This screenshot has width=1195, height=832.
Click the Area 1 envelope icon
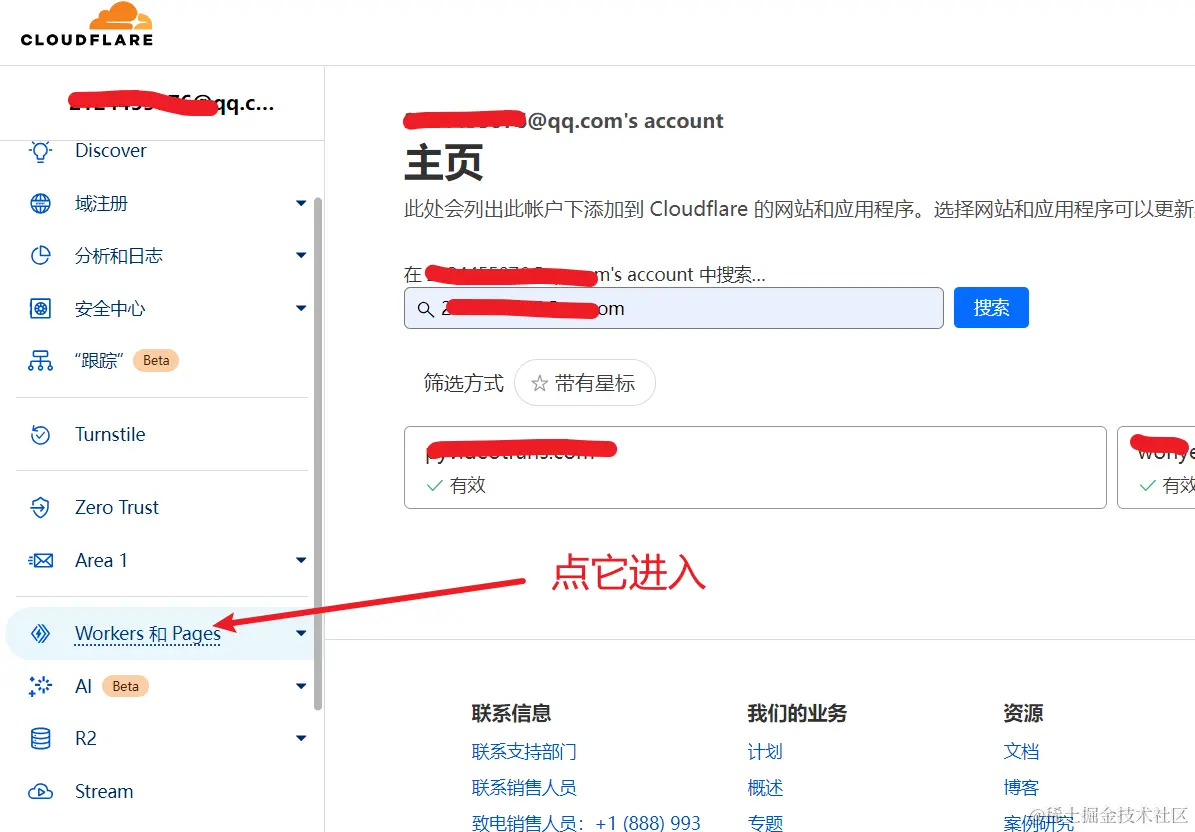pyautogui.click(x=40, y=561)
